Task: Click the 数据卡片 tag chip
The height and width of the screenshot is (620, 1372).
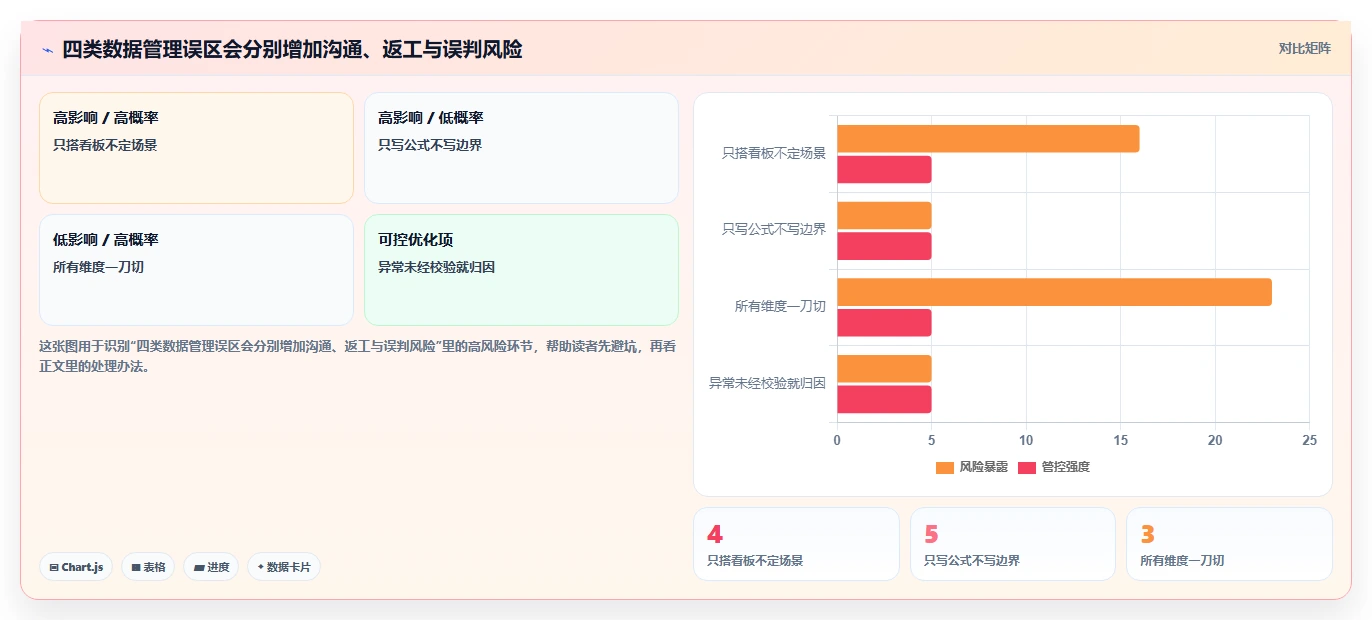Action: (x=284, y=567)
